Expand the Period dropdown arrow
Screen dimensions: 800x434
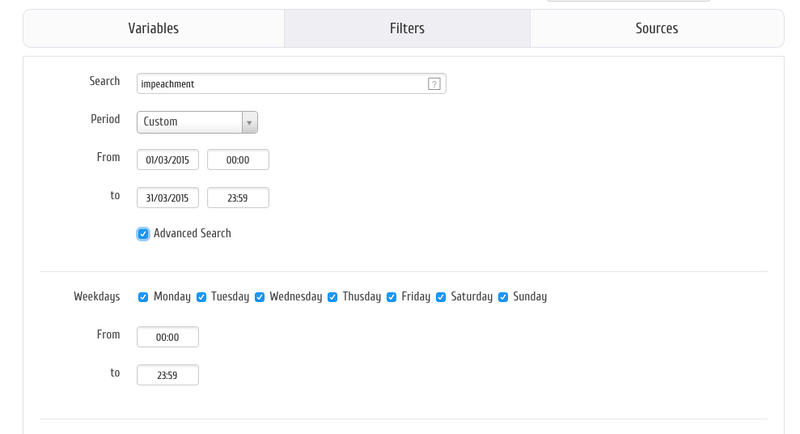pyautogui.click(x=249, y=122)
